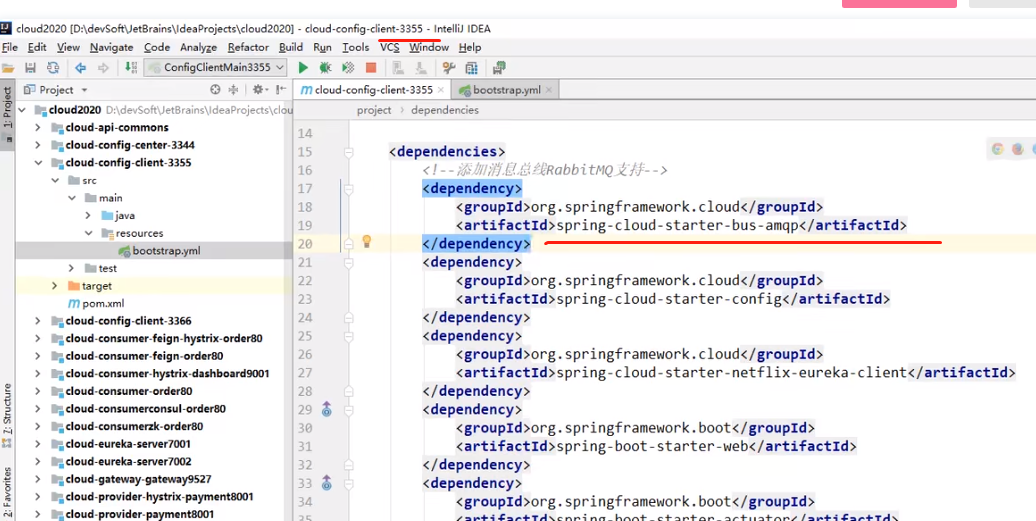Viewport: 1036px width, 521px height.
Task: Open the ConfigClientMain3355 run configuration dropdown
Action: tap(216, 67)
